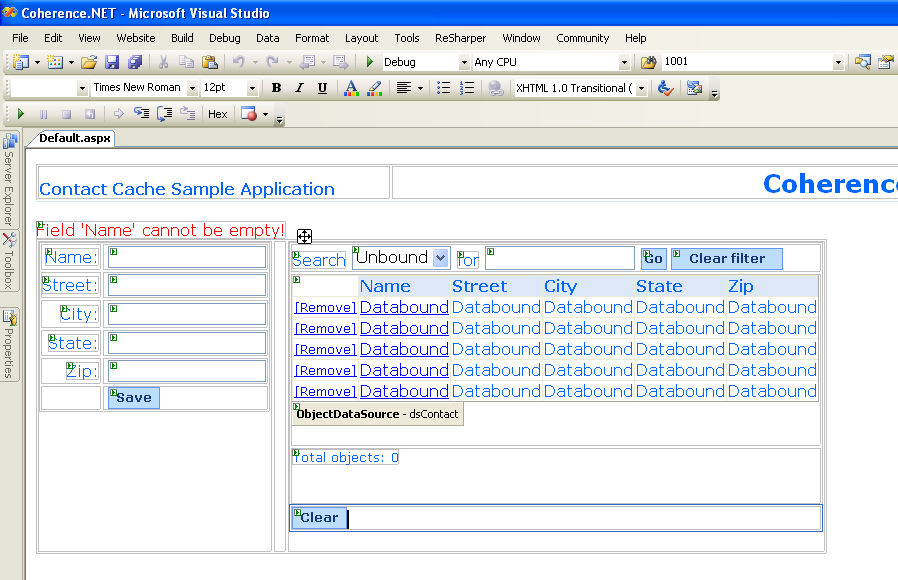Click the Zip column header
The width and height of the screenshot is (898, 580).
point(741,286)
